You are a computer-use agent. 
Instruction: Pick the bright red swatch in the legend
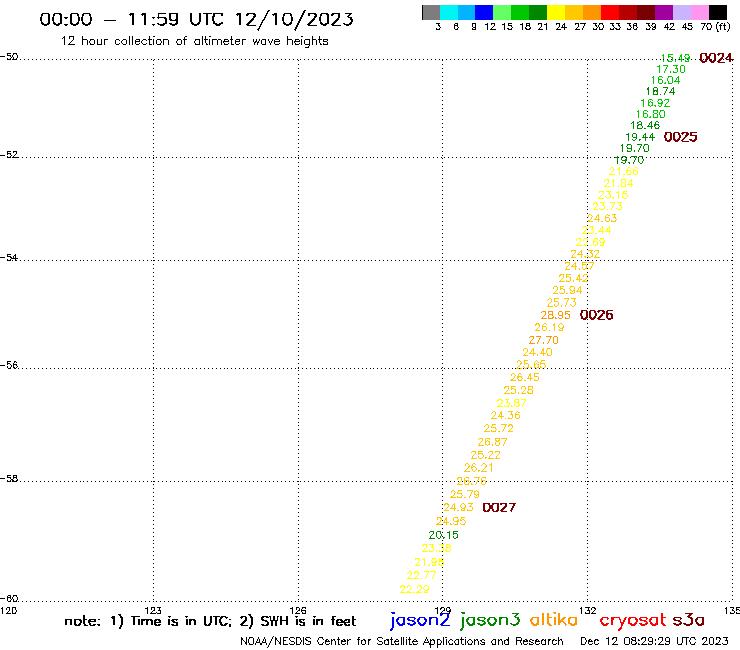click(x=610, y=12)
